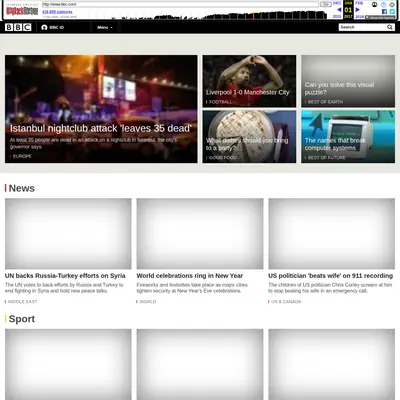Share capture on Twitter
The width and height of the screenshot is (400, 400).
coord(392,11)
